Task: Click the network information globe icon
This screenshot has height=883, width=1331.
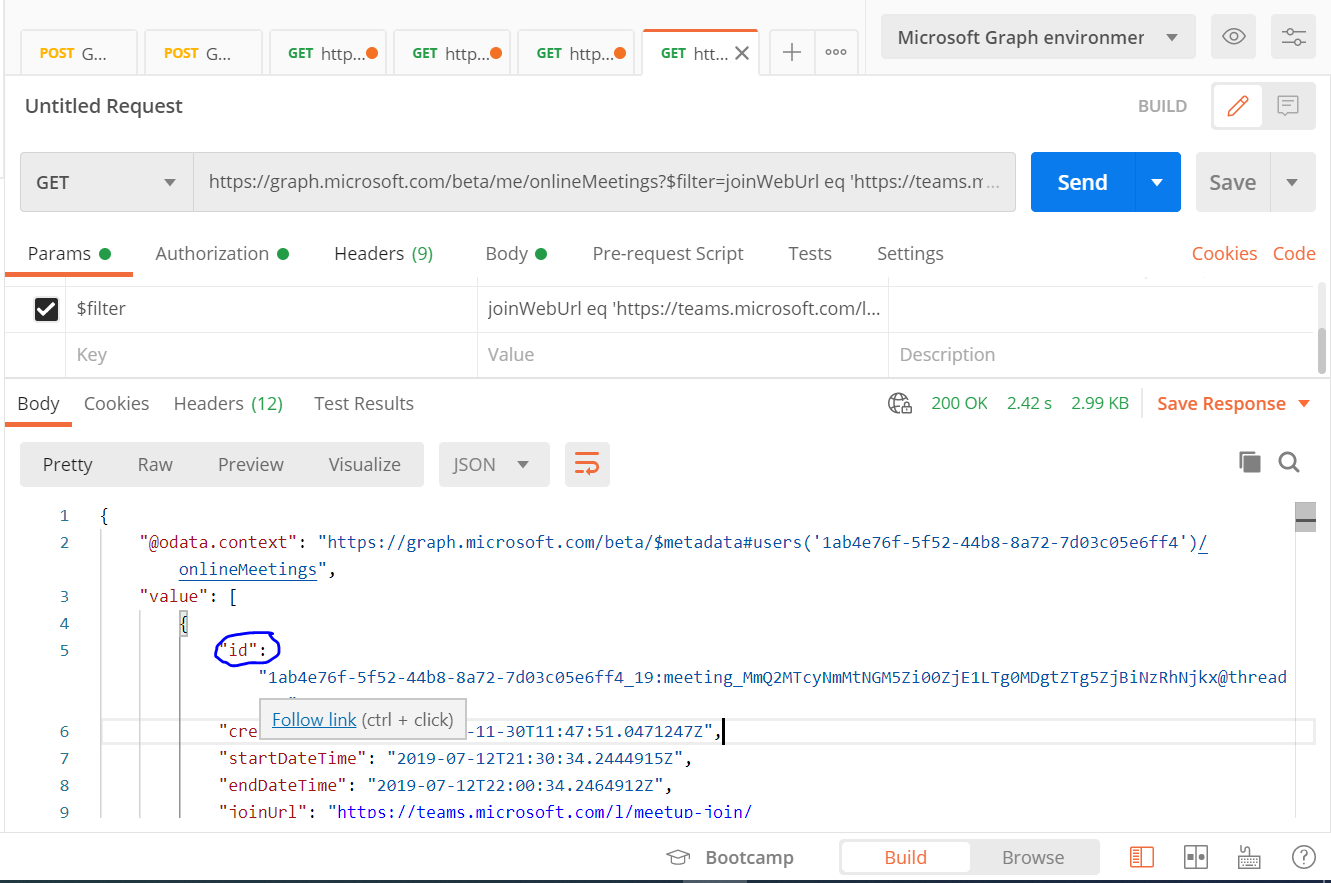Action: tap(899, 403)
